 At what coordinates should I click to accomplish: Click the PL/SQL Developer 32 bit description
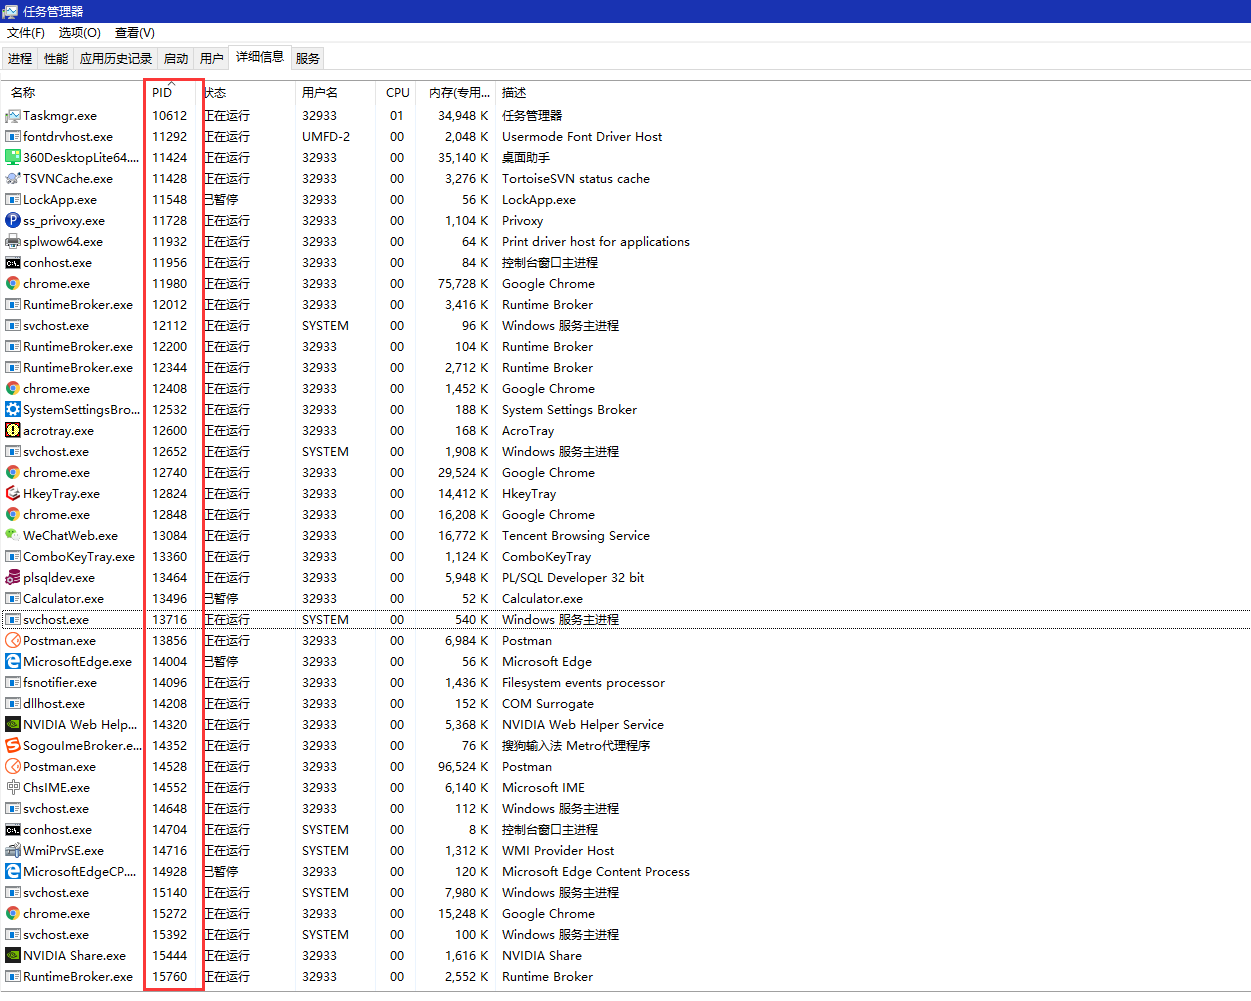[573, 578]
